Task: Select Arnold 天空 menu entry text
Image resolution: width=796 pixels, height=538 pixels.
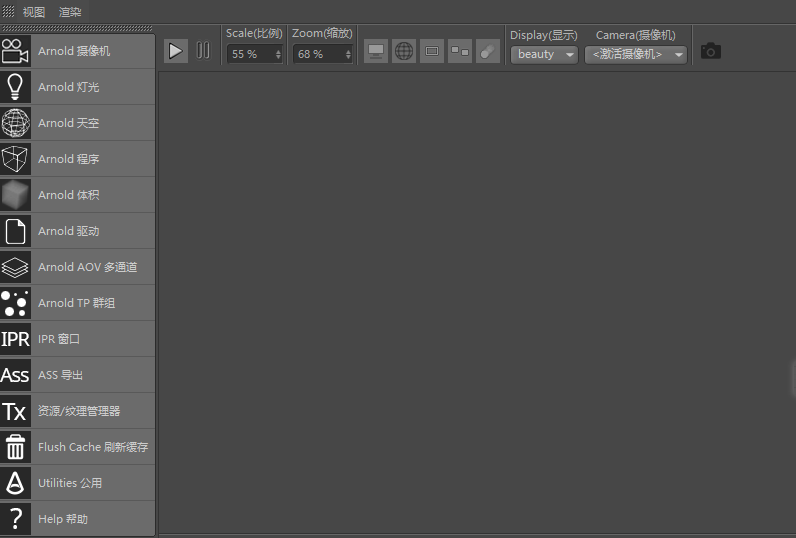Action: pyautogui.click(x=69, y=123)
